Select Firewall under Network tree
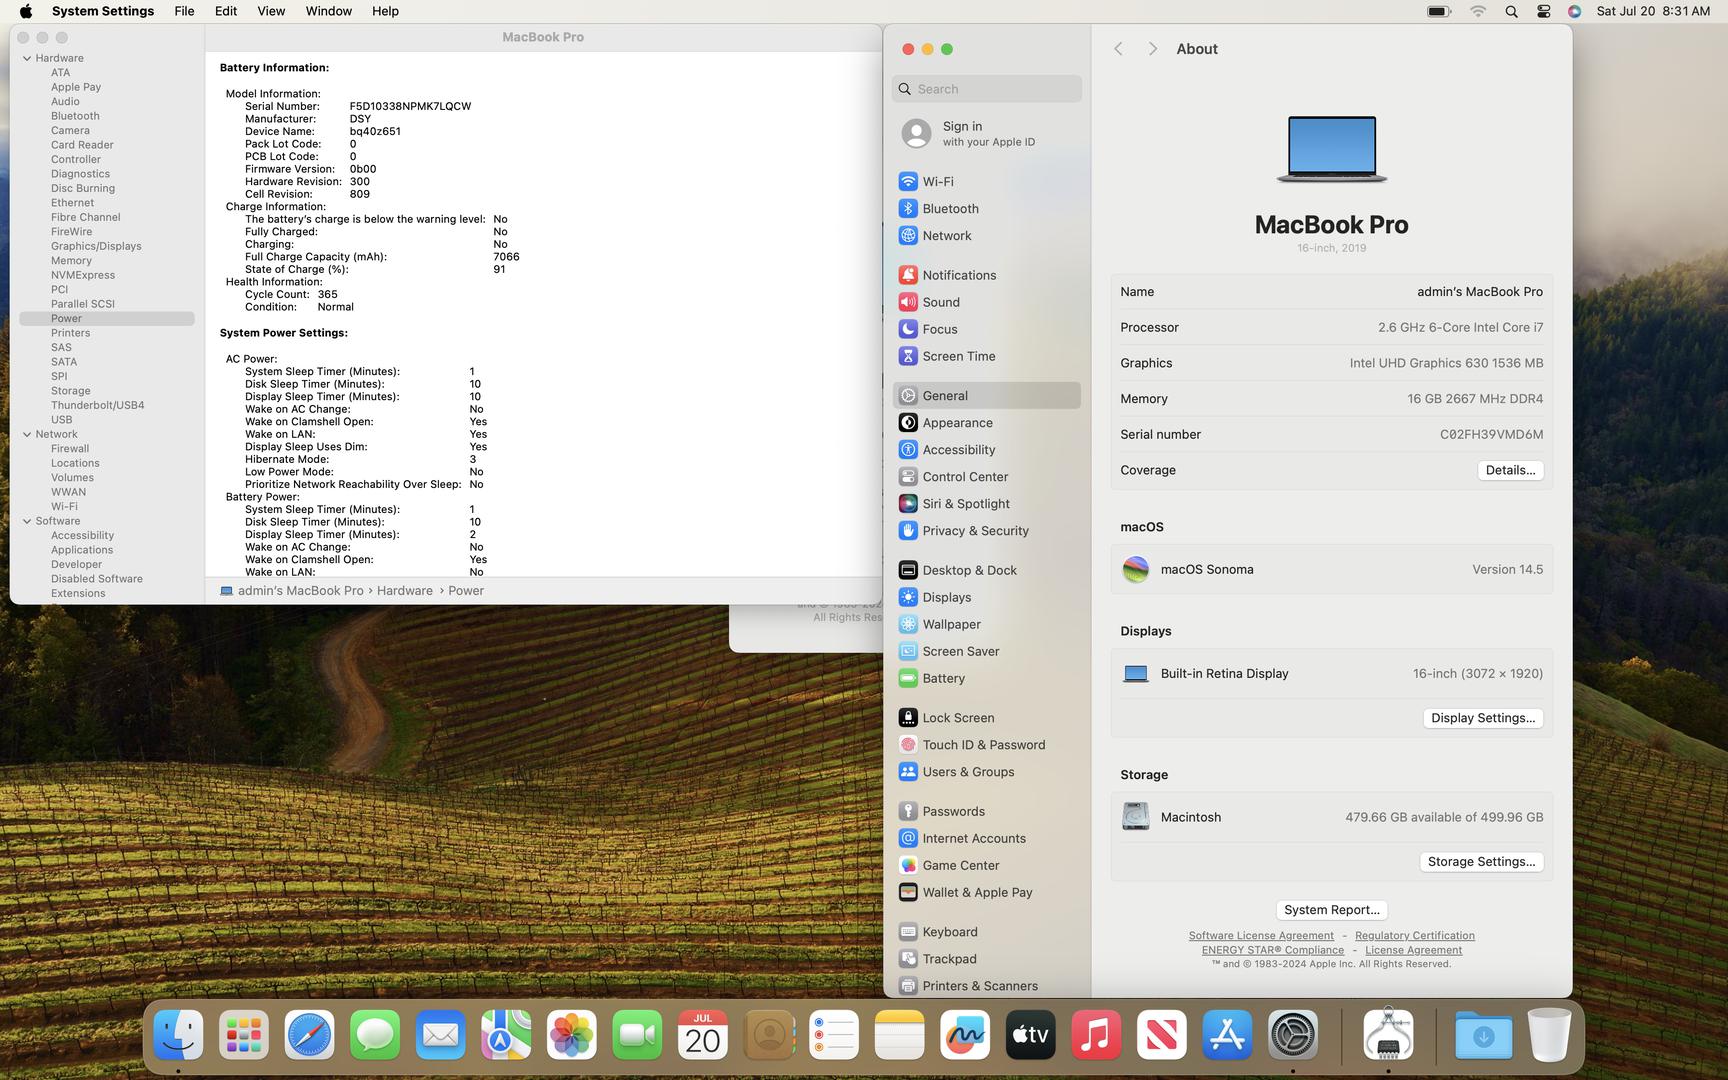This screenshot has height=1080, width=1728. tap(70, 449)
